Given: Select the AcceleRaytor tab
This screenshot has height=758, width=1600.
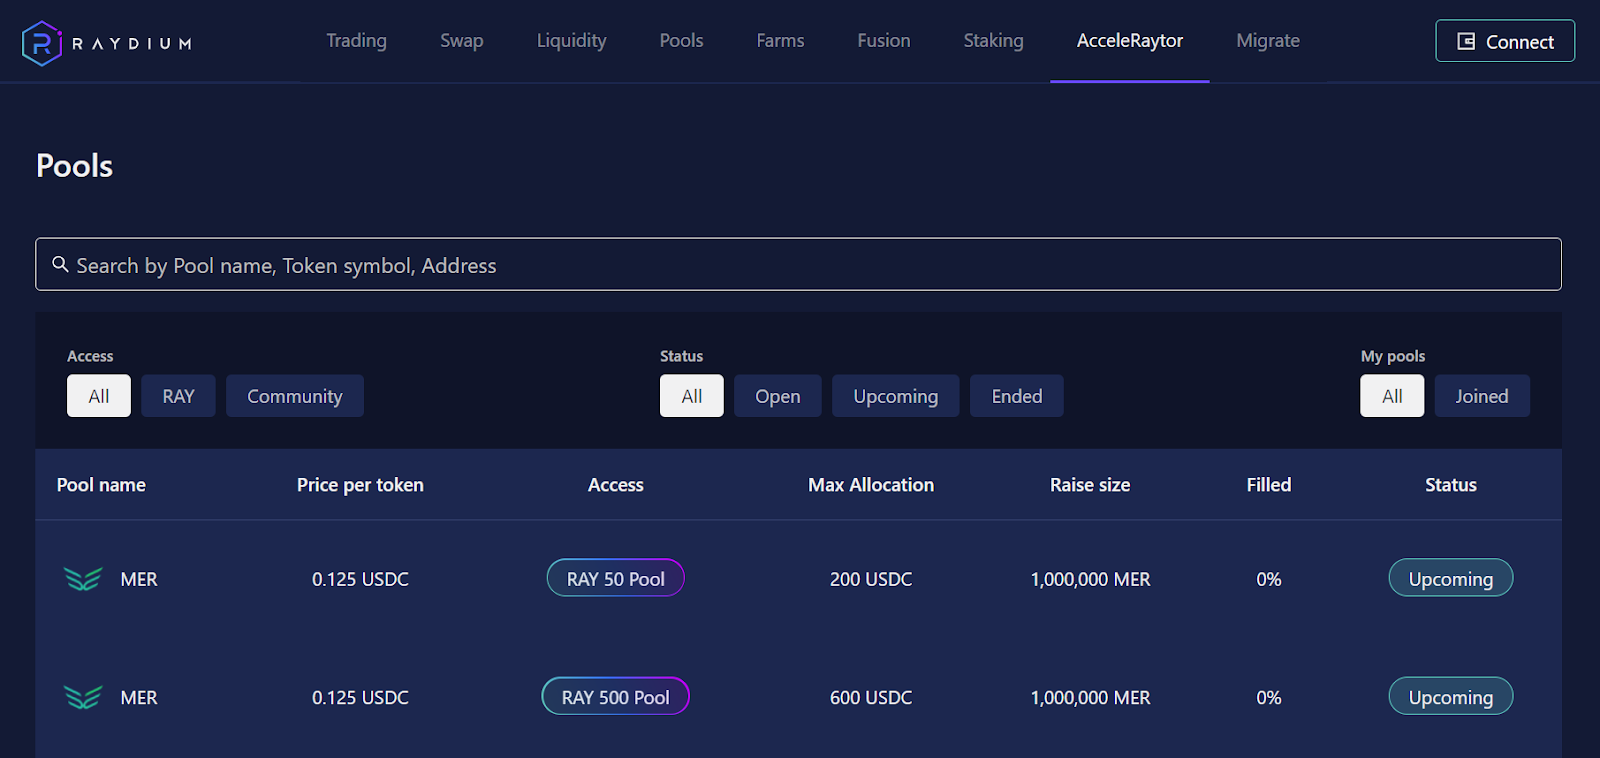Looking at the screenshot, I should coord(1130,41).
